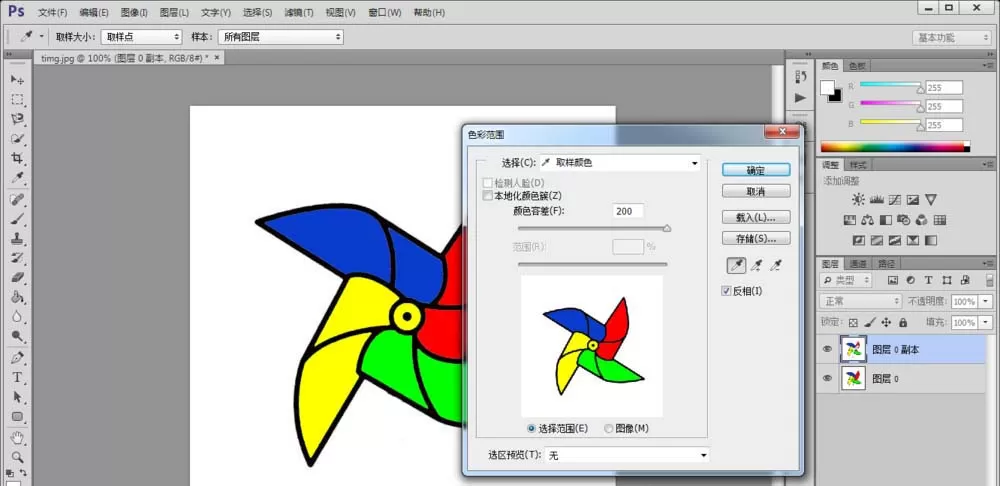The width and height of the screenshot is (1000, 486).
Task: Select the Crop tool
Action: point(17,158)
